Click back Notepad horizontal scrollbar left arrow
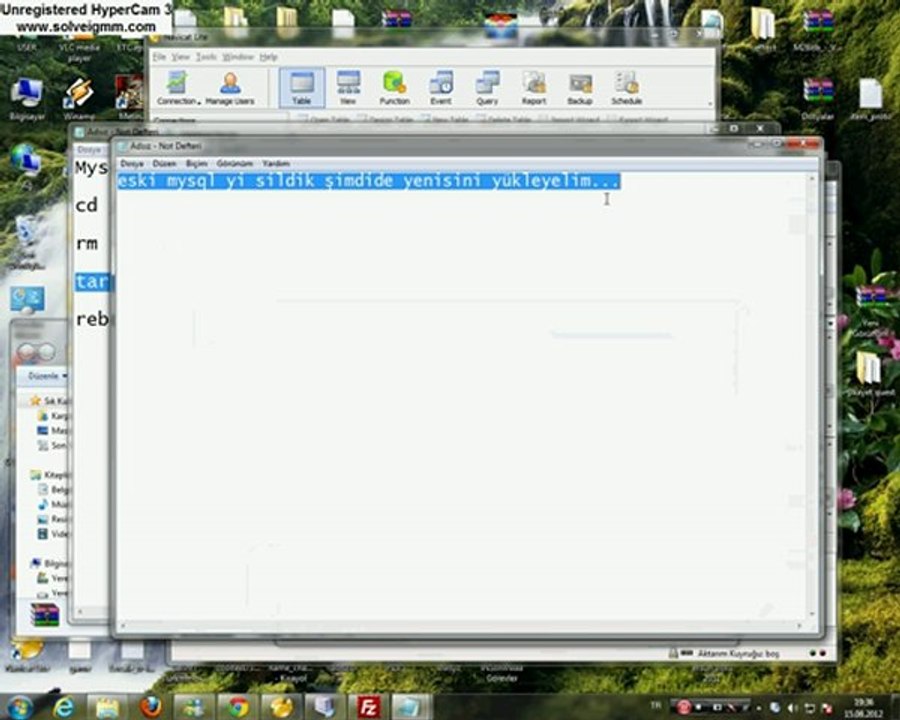Viewport: 900px width, 720px height. [x=80, y=612]
